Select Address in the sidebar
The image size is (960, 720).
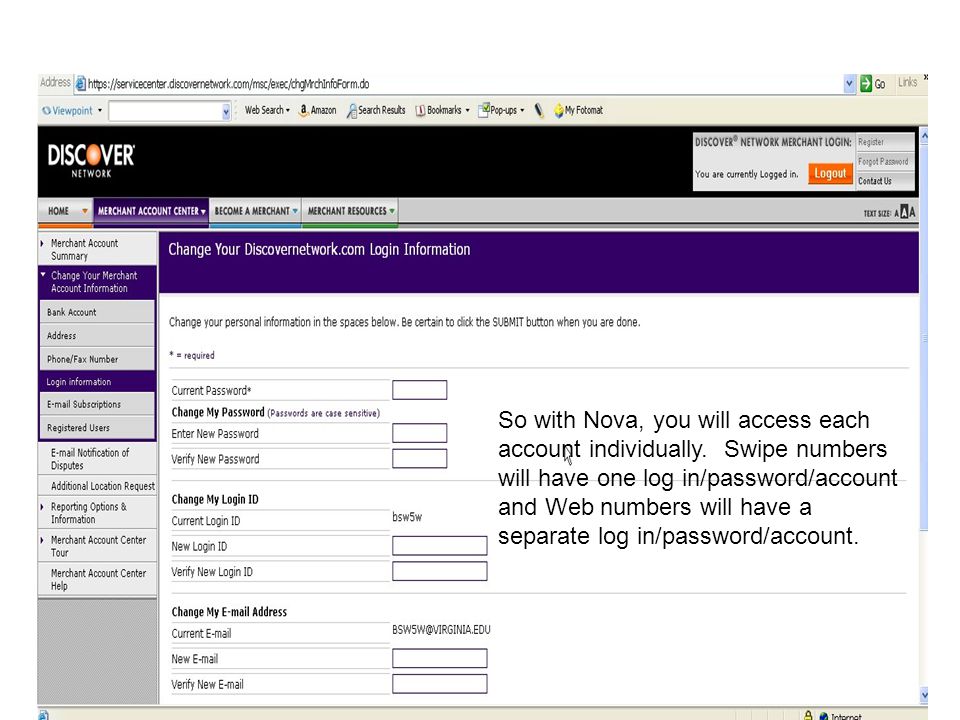coord(97,336)
